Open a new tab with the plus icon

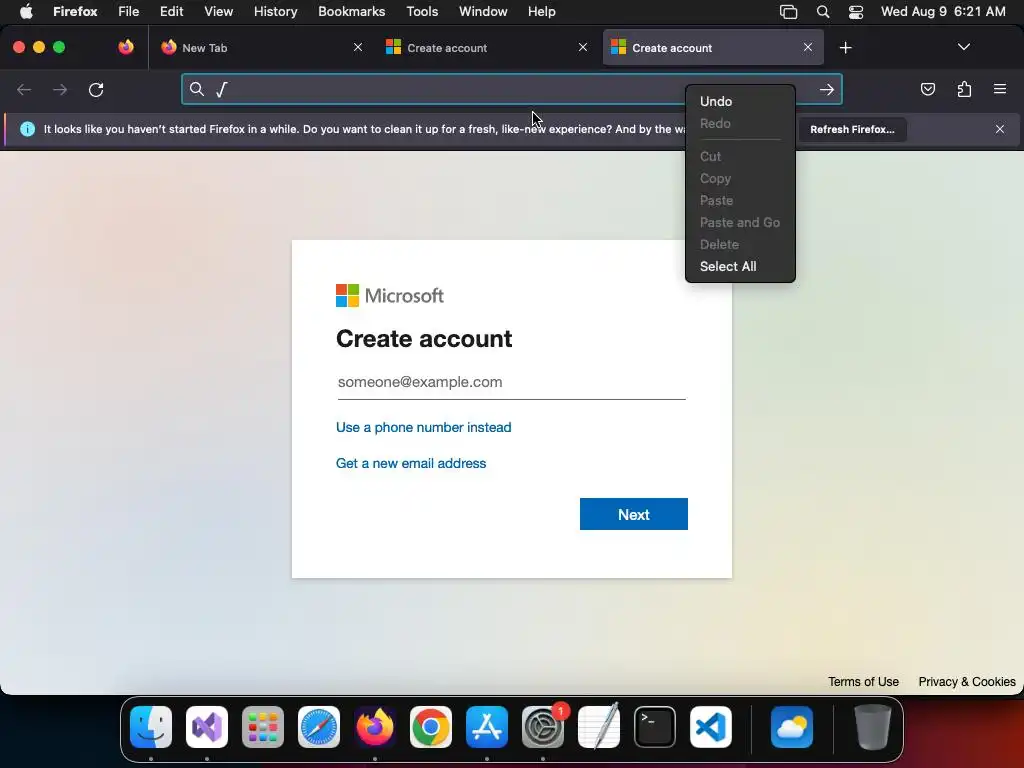tap(846, 48)
